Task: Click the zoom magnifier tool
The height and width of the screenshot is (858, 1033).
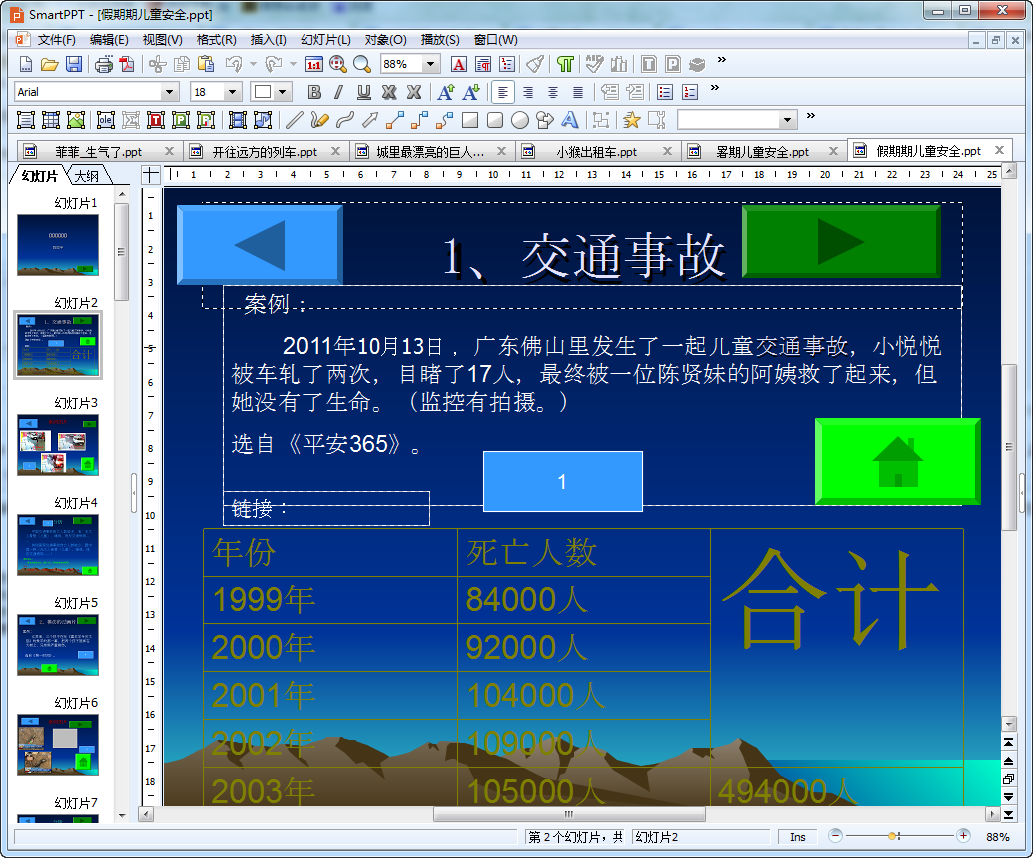Action: coord(362,64)
